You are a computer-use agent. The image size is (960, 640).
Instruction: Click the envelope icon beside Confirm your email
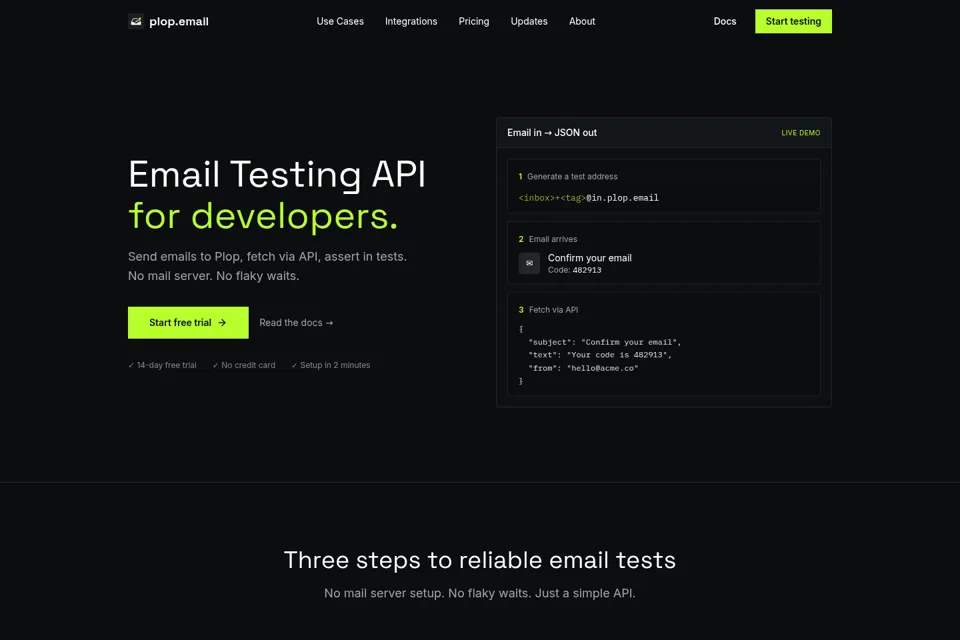[x=529, y=263]
